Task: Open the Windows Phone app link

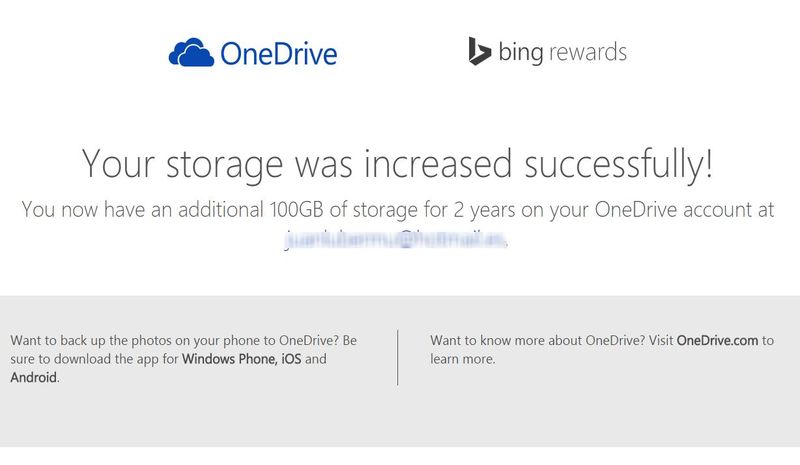Action: (229, 359)
